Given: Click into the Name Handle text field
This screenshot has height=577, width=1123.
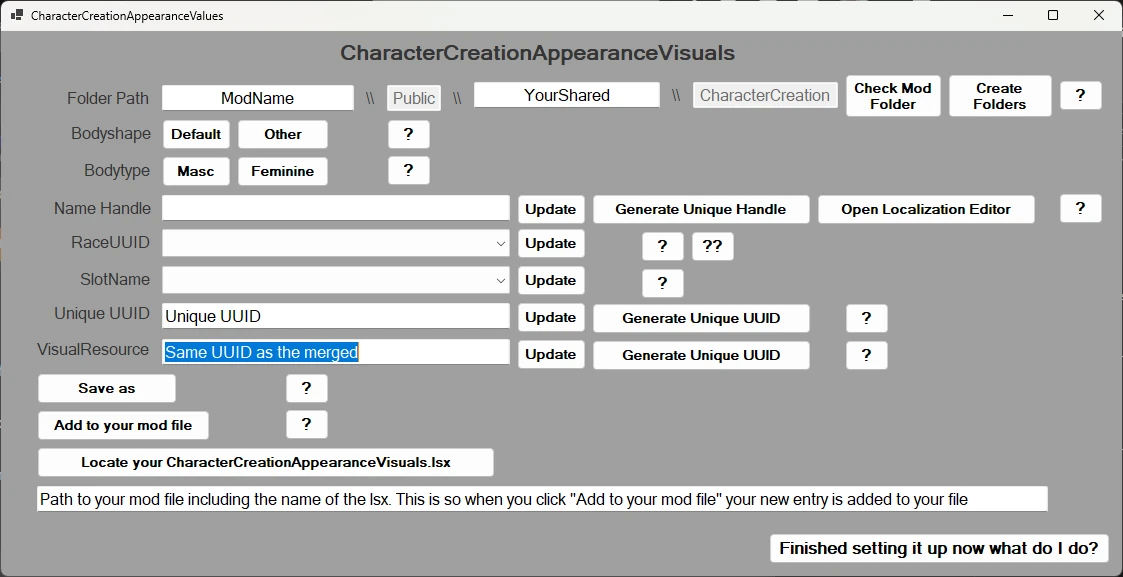Looking at the screenshot, I should coord(335,208).
